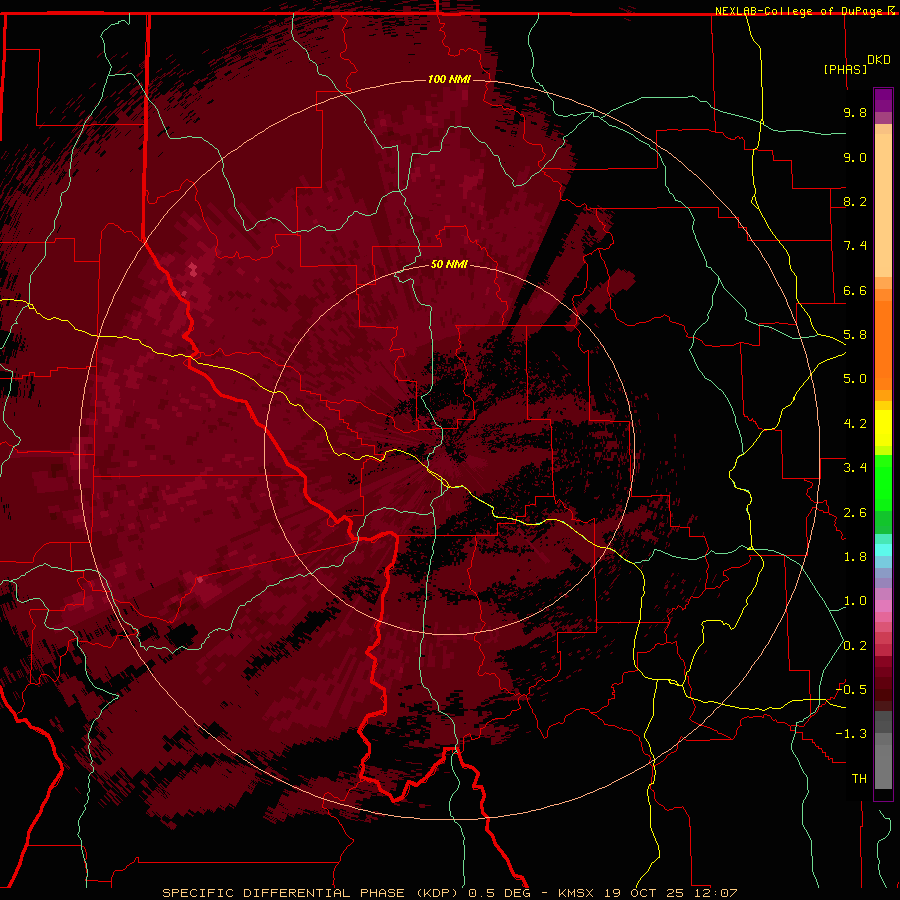Pick the purple top segment of the color bar
This screenshot has width=900, height=900.
883,100
